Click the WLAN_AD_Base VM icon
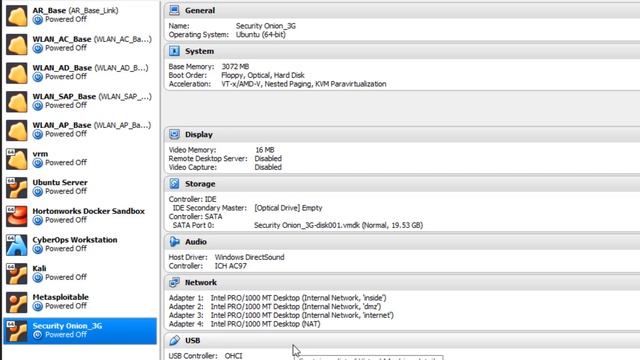 [x=17, y=73]
